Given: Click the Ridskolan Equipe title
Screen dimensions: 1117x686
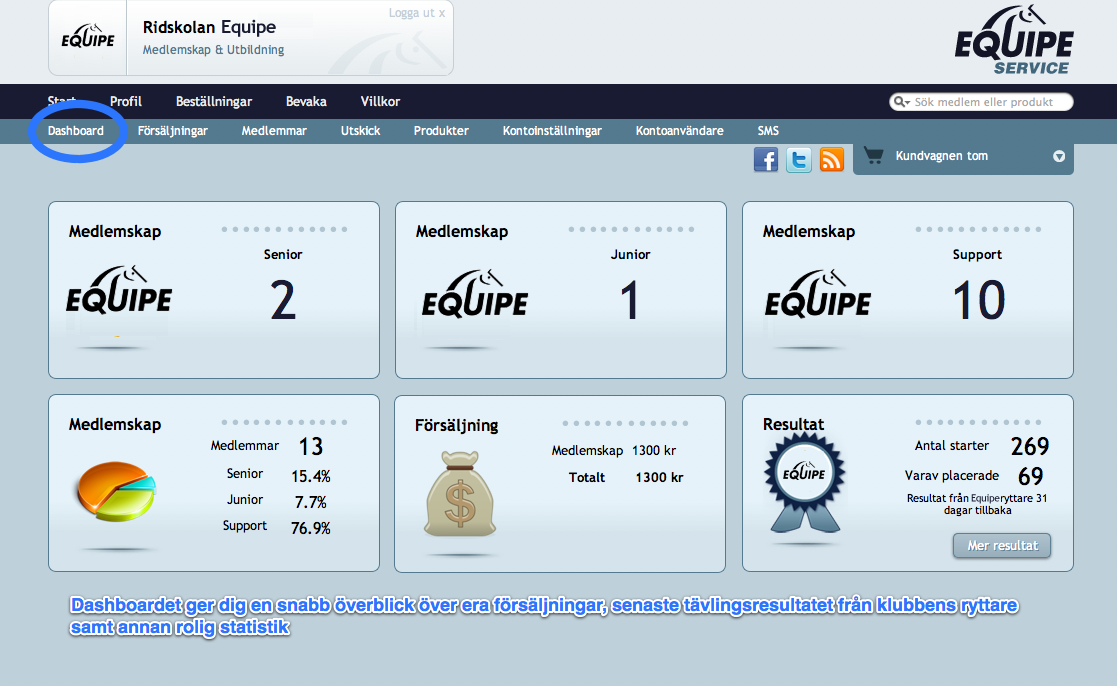Looking at the screenshot, I should coord(209,27).
